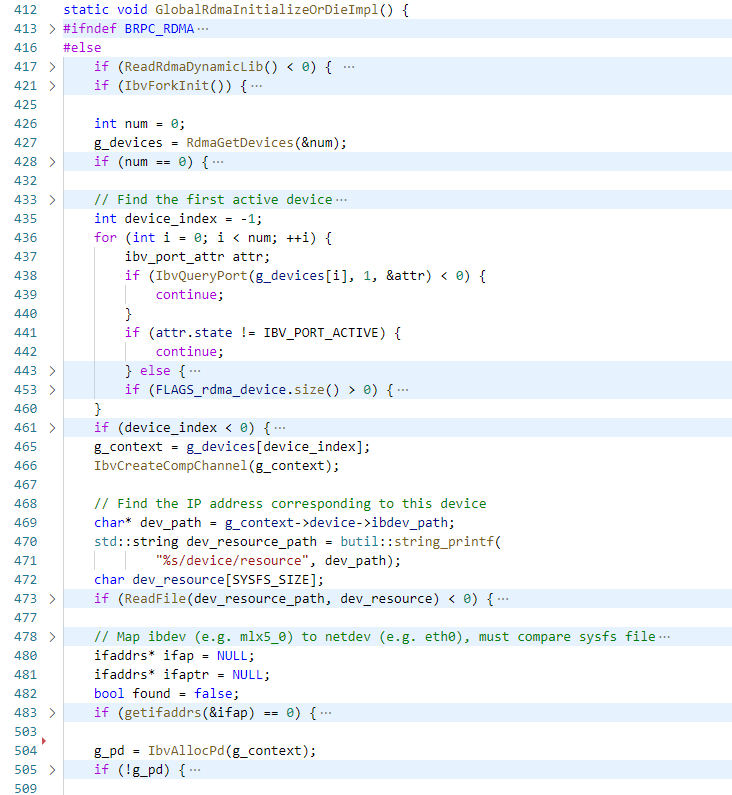This screenshot has height=795, width=732.
Task: Click IbvAllocPd function call
Action: coord(186,751)
